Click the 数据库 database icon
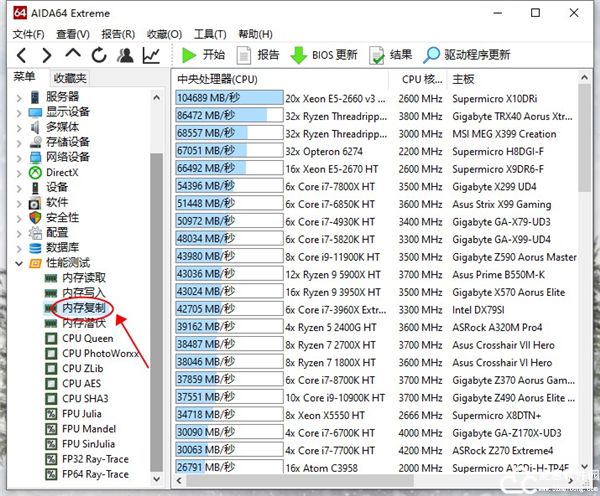Viewport: 600px width, 496px height. tap(35, 248)
